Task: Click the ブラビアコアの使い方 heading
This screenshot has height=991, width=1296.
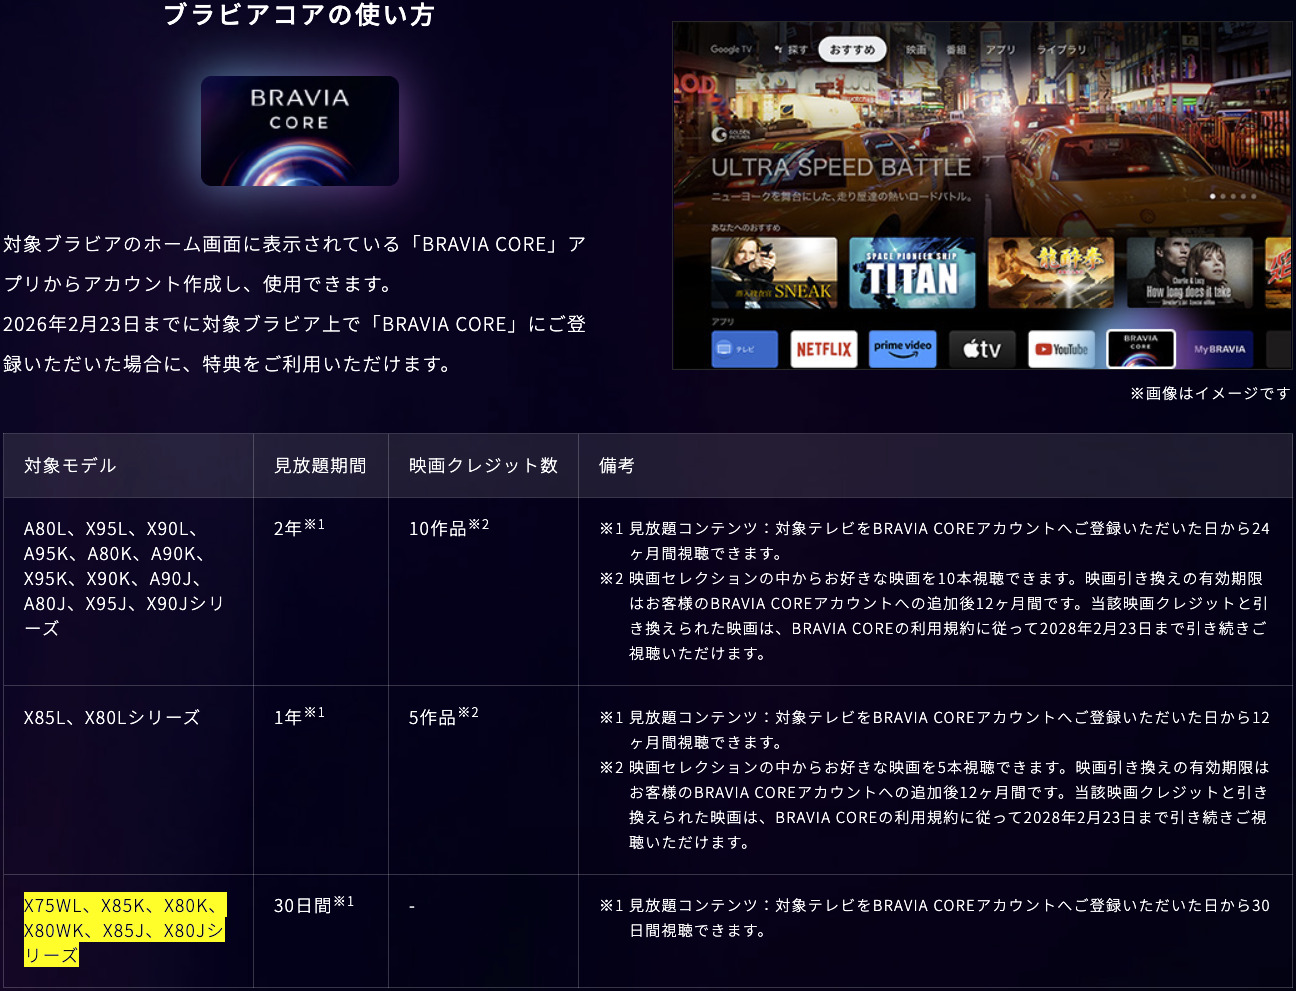Action: coord(299,15)
